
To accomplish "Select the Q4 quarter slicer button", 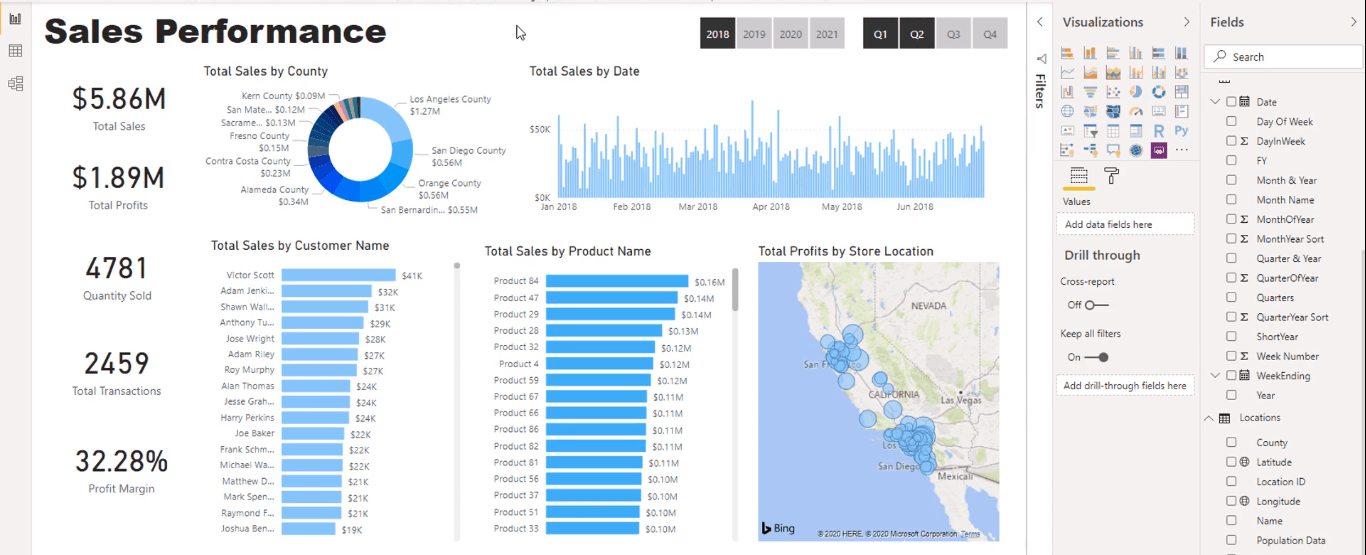I will 990,33.
